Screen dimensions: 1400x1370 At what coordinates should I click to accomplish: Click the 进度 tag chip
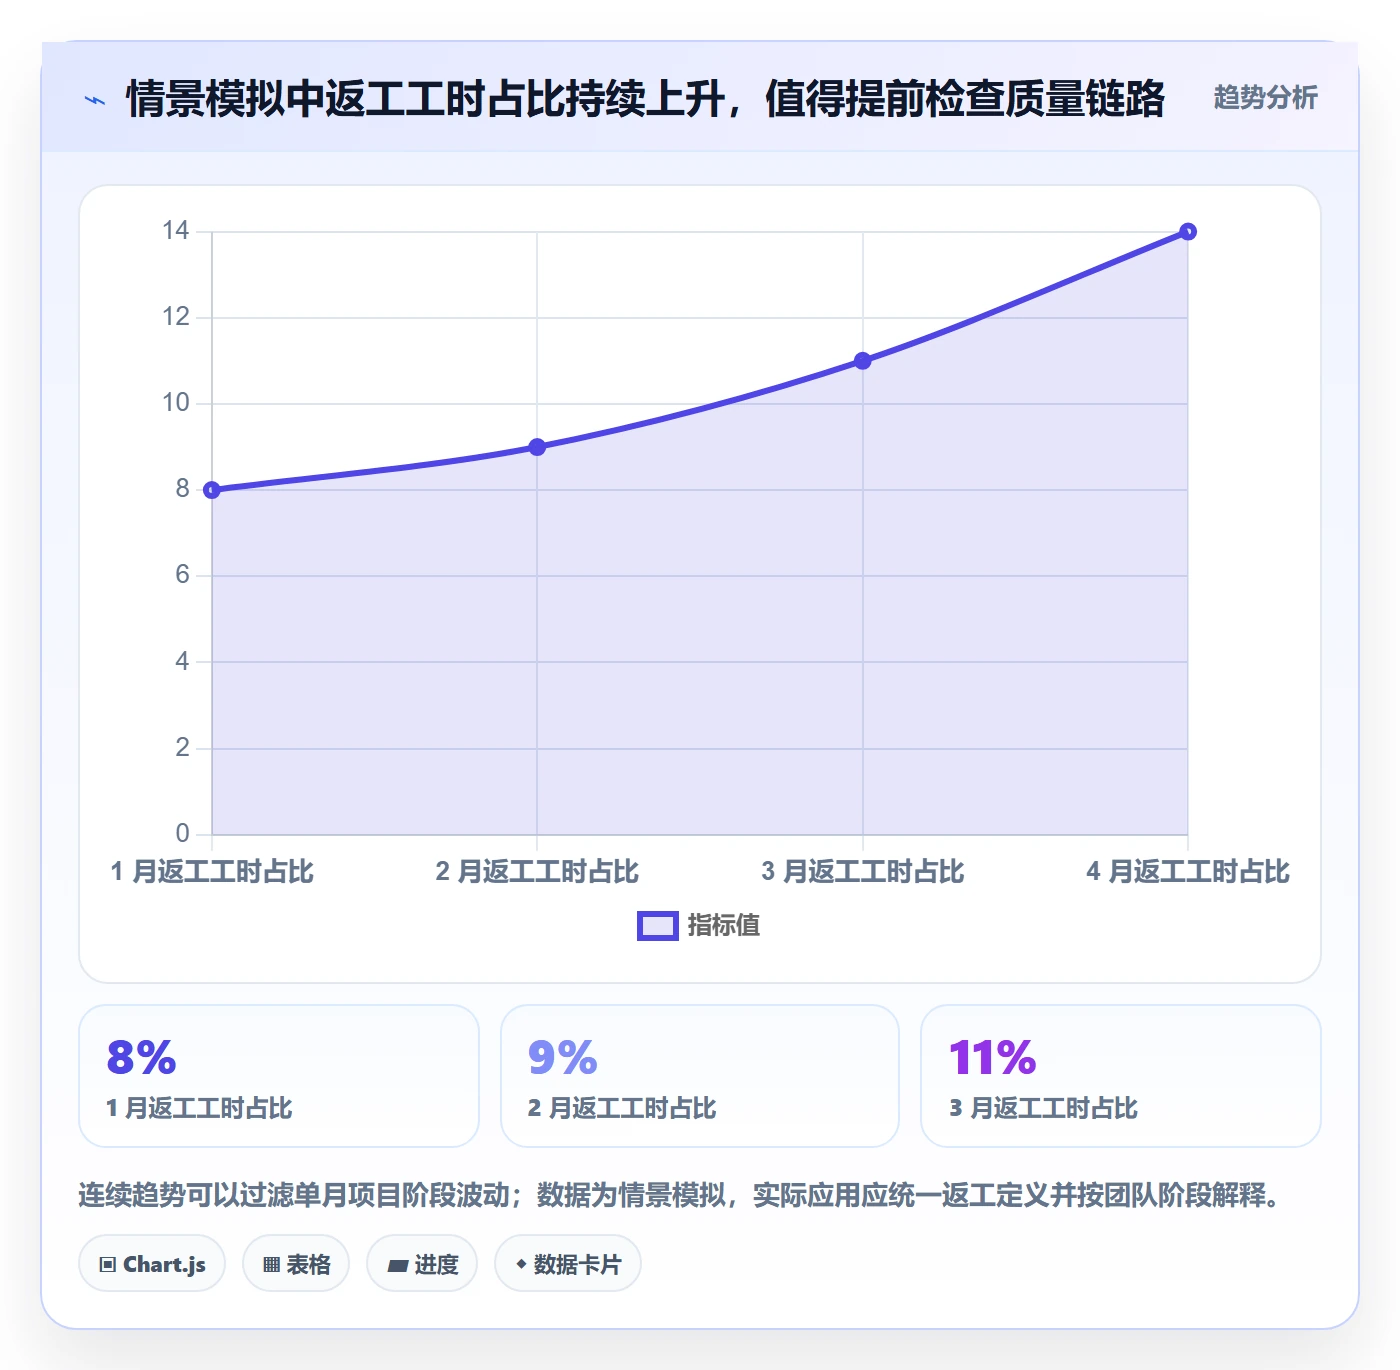coord(422,1264)
